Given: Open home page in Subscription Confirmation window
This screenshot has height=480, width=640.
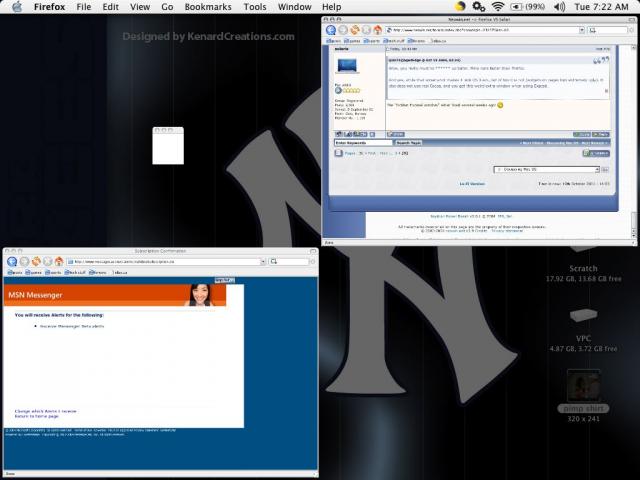Looking at the screenshot, I should 59,261.
